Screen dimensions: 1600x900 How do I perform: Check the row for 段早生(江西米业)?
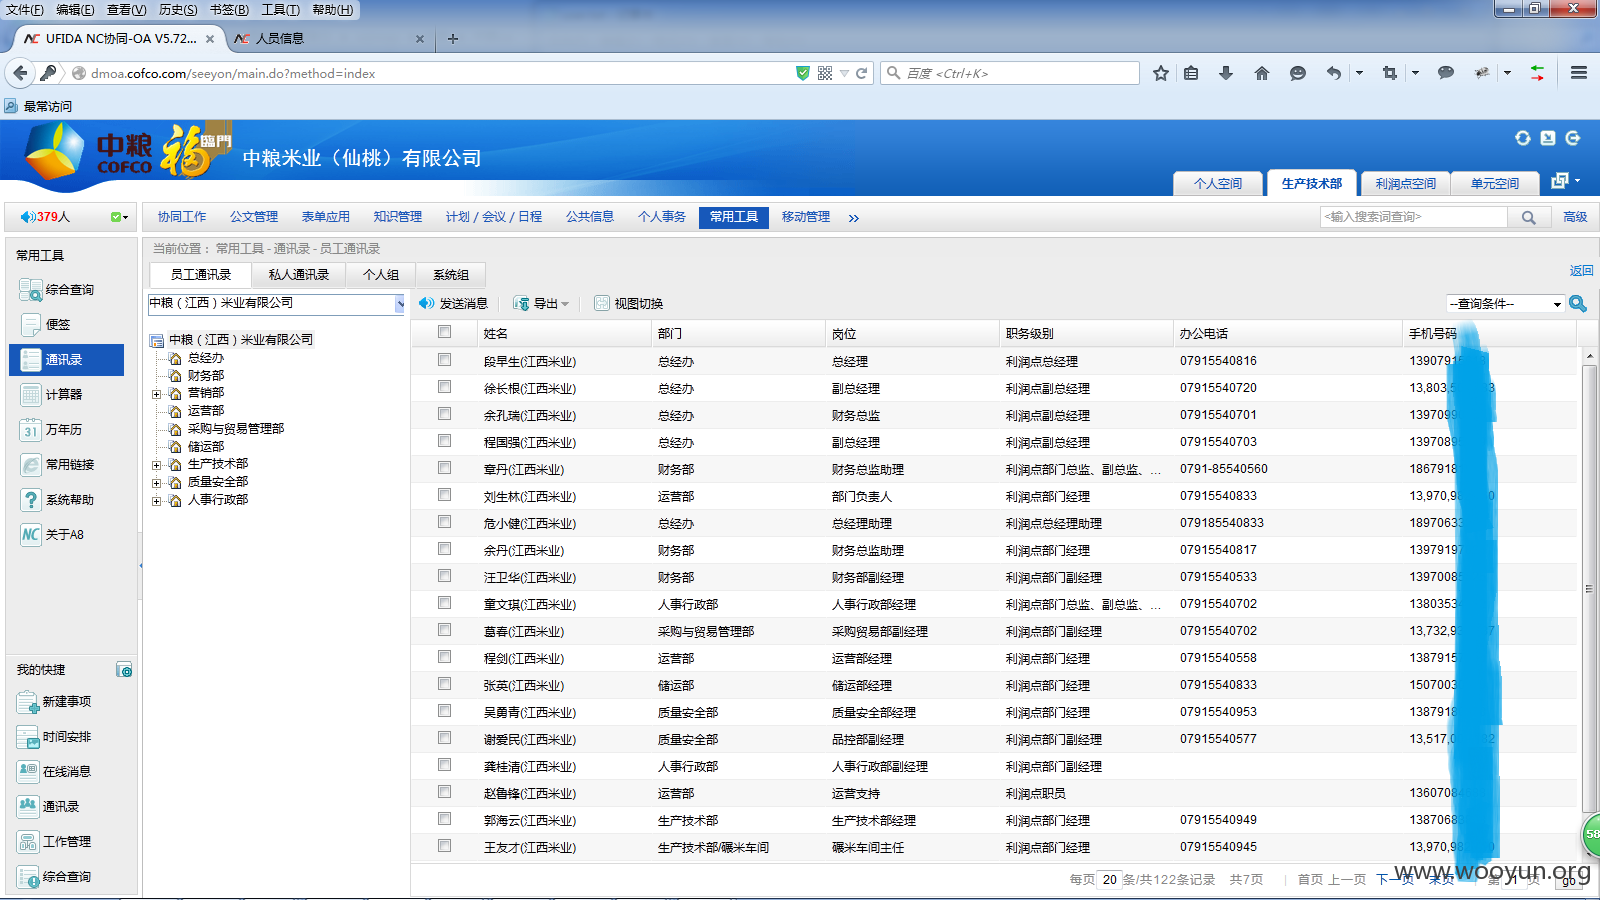pyautogui.click(x=444, y=360)
